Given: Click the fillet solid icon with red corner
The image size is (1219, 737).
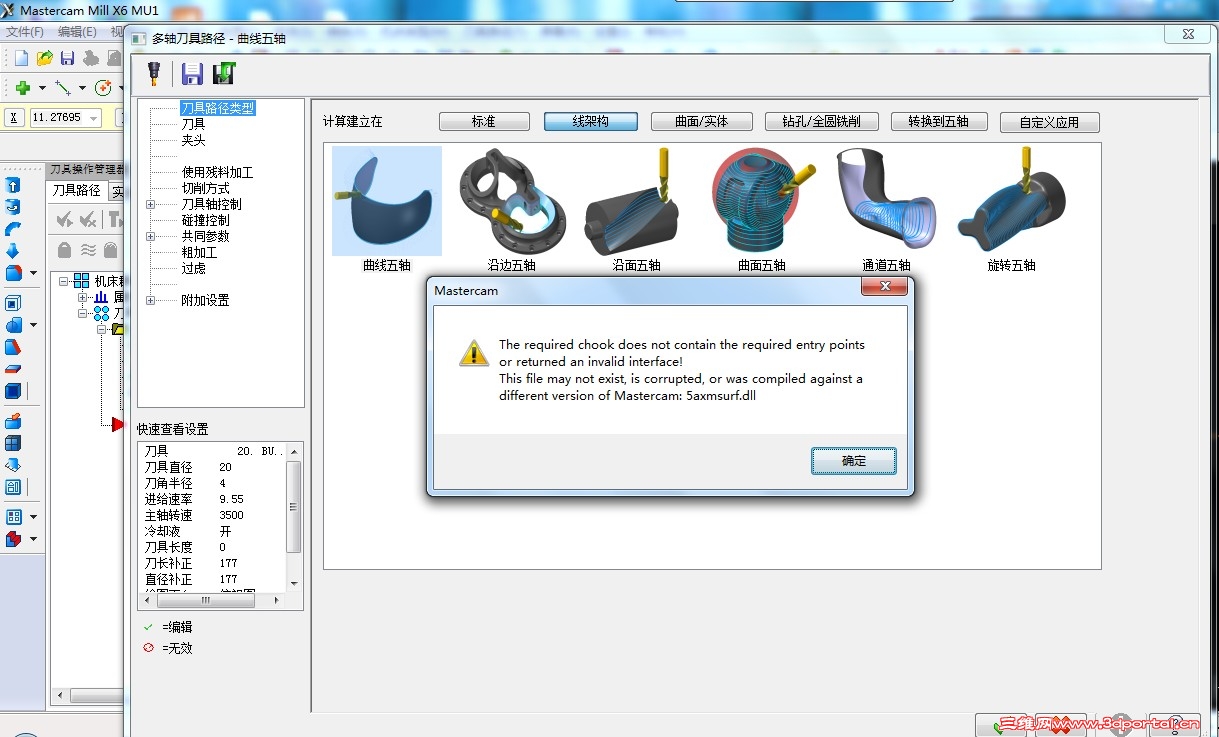Looking at the screenshot, I should [13, 273].
